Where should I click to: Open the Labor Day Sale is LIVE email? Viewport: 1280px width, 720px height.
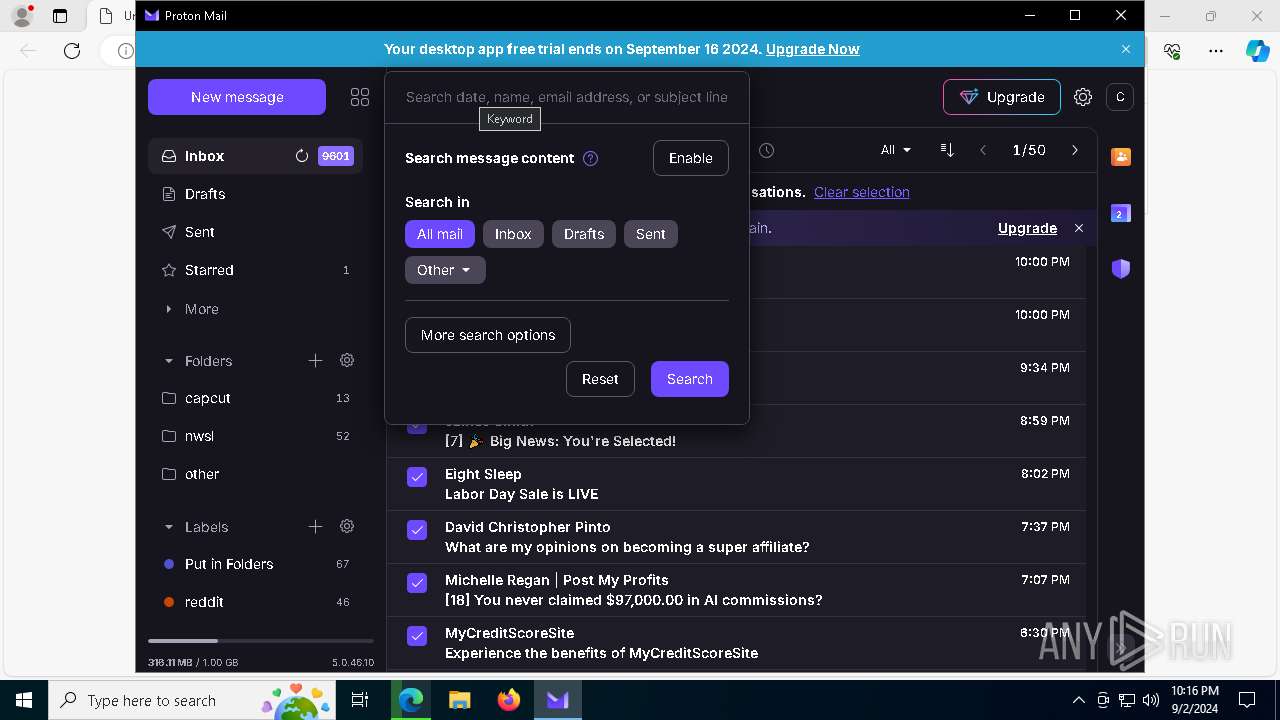coord(736,484)
